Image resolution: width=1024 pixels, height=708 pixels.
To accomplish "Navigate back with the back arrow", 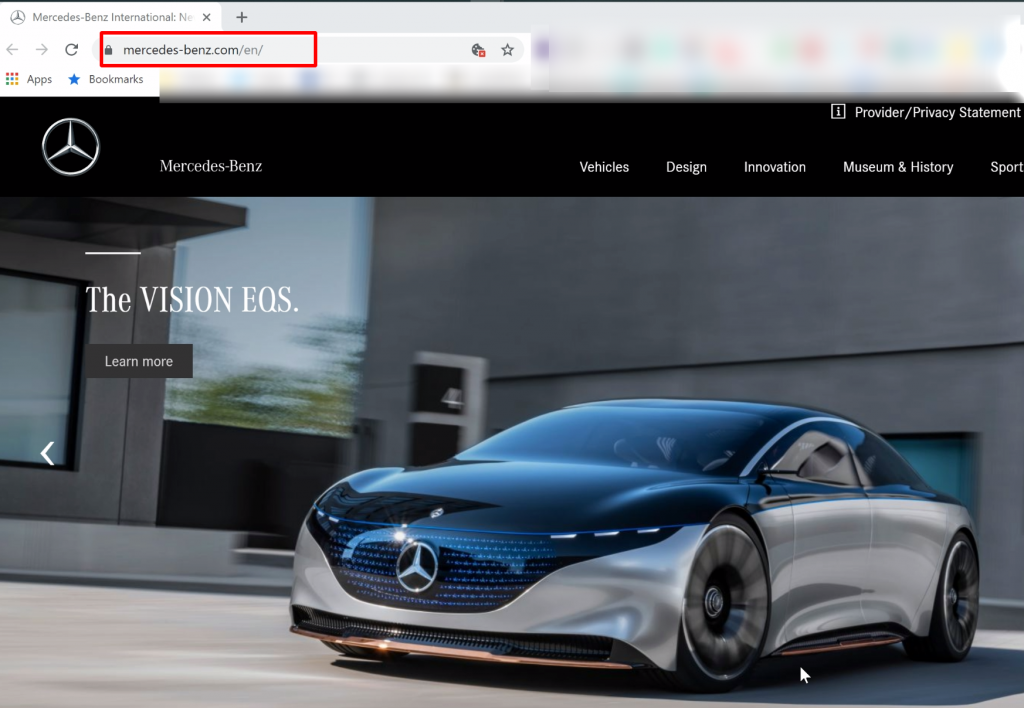I will coord(11,48).
